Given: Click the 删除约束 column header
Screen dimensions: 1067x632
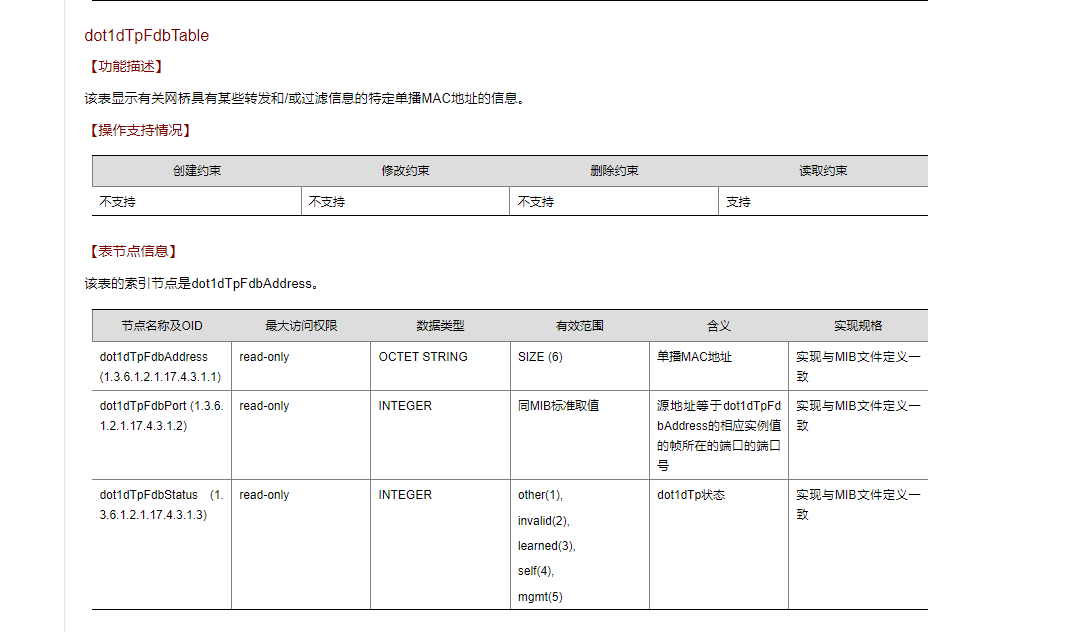Looking at the screenshot, I should point(614,171).
